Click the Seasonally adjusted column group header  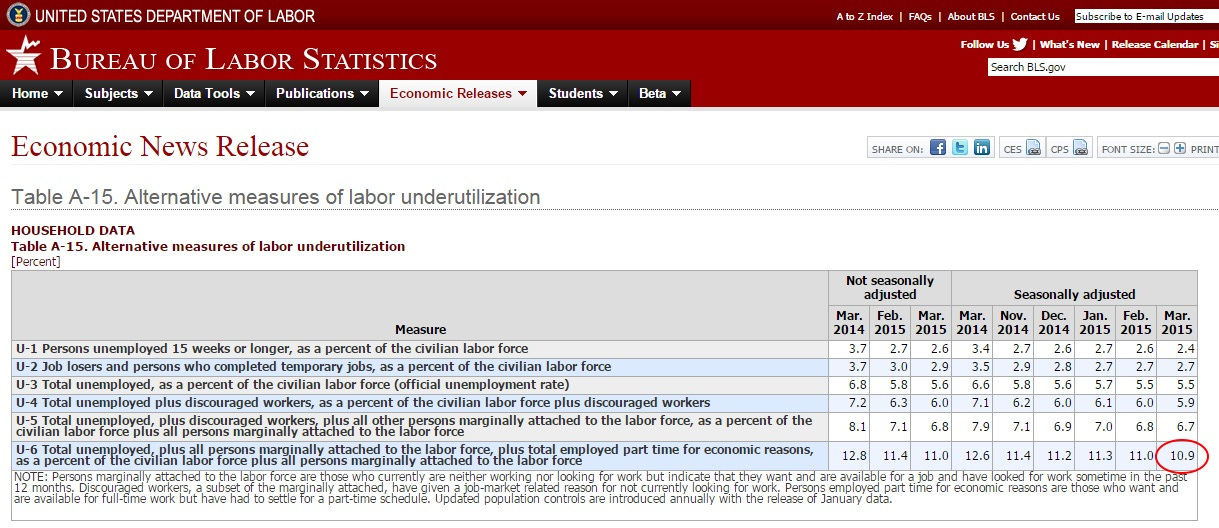1074,294
